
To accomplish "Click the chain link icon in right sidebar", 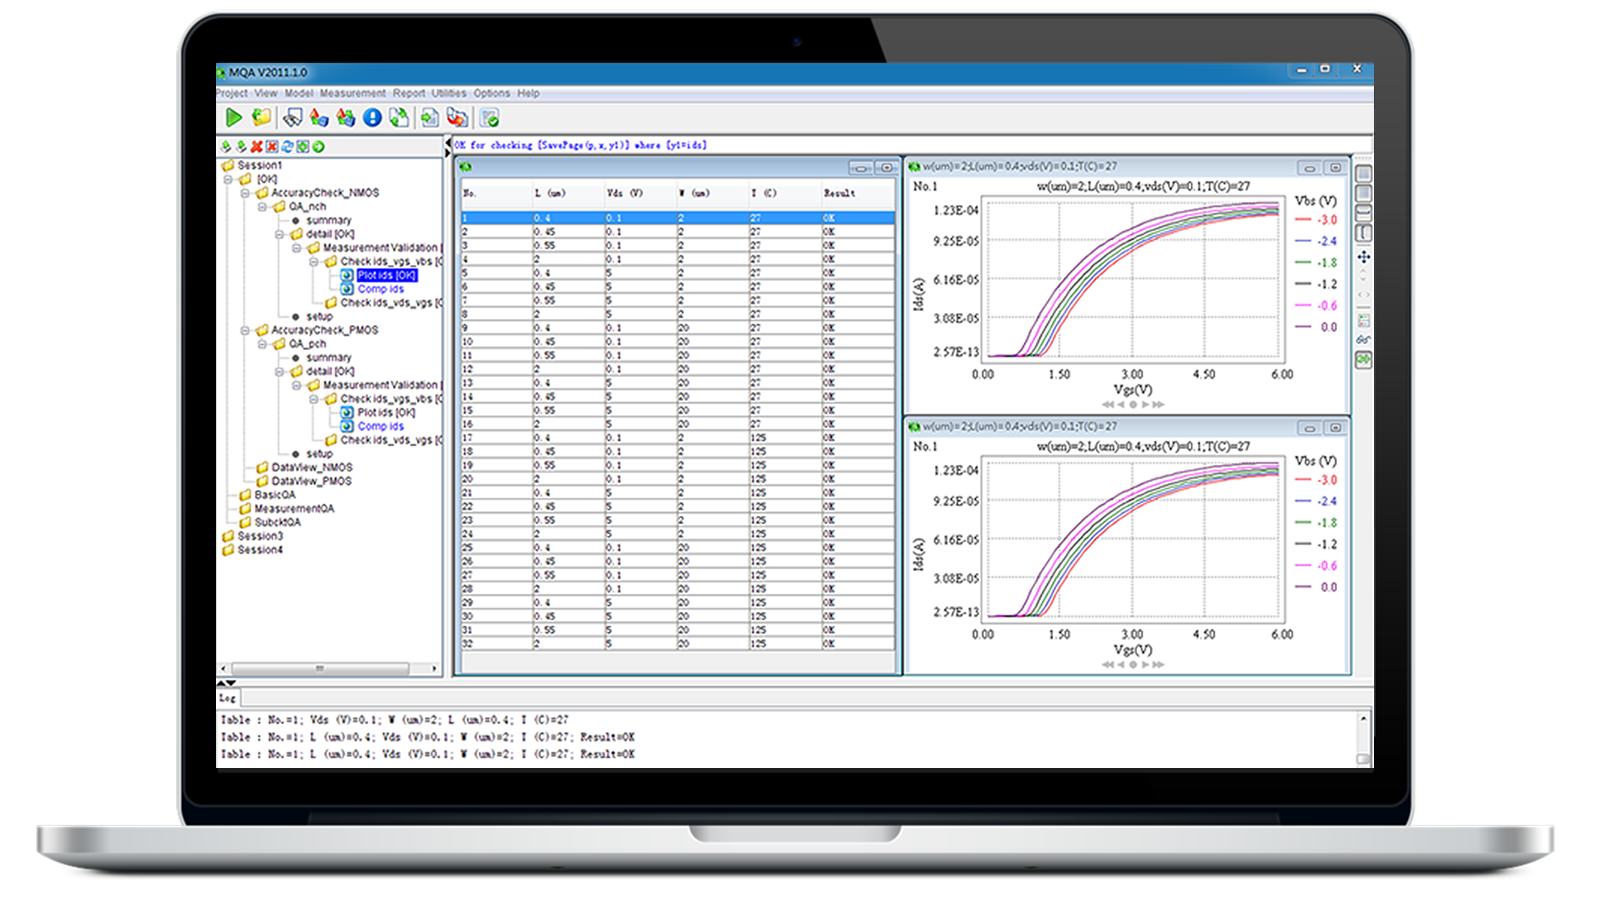I will point(1363,340).
